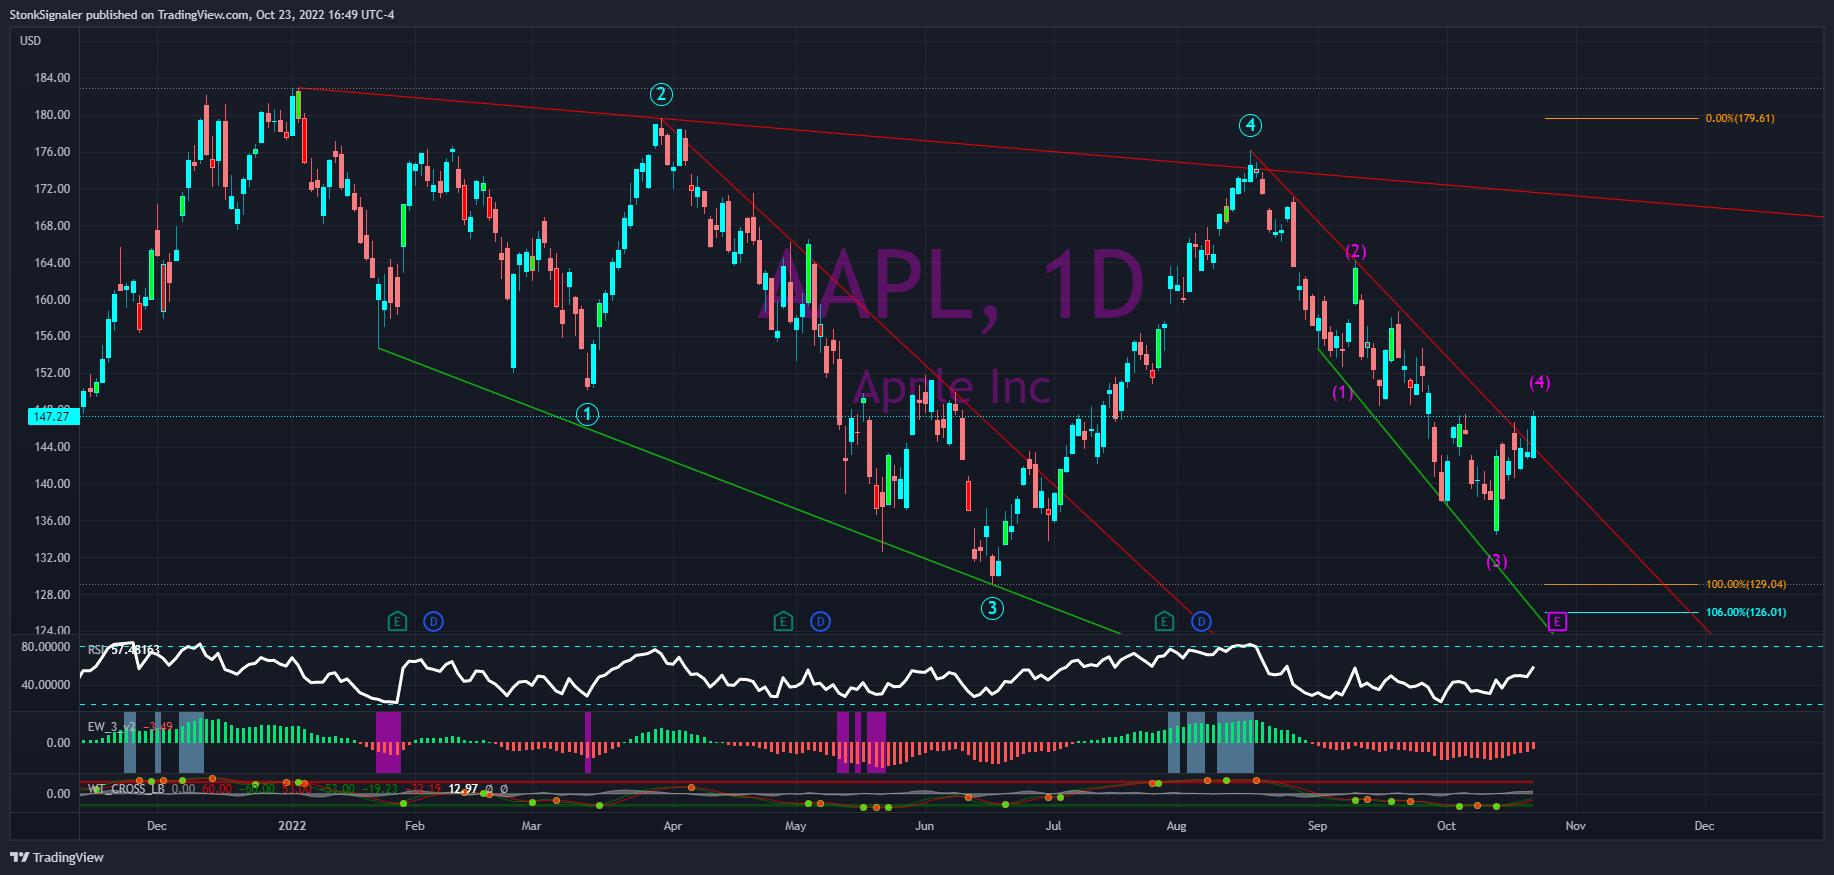The image size is (1834, 875).
Task: Select the circled wave 3 label
Action: pos(992,608)
